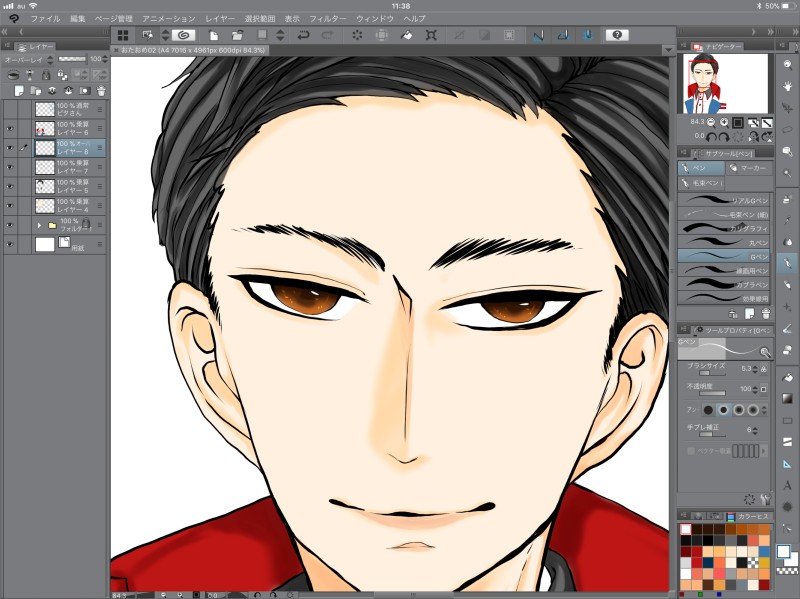Open the レイヤー menu
Viewport: 800px width, 599px height.
pyautogui.click(x=220, y=19)
